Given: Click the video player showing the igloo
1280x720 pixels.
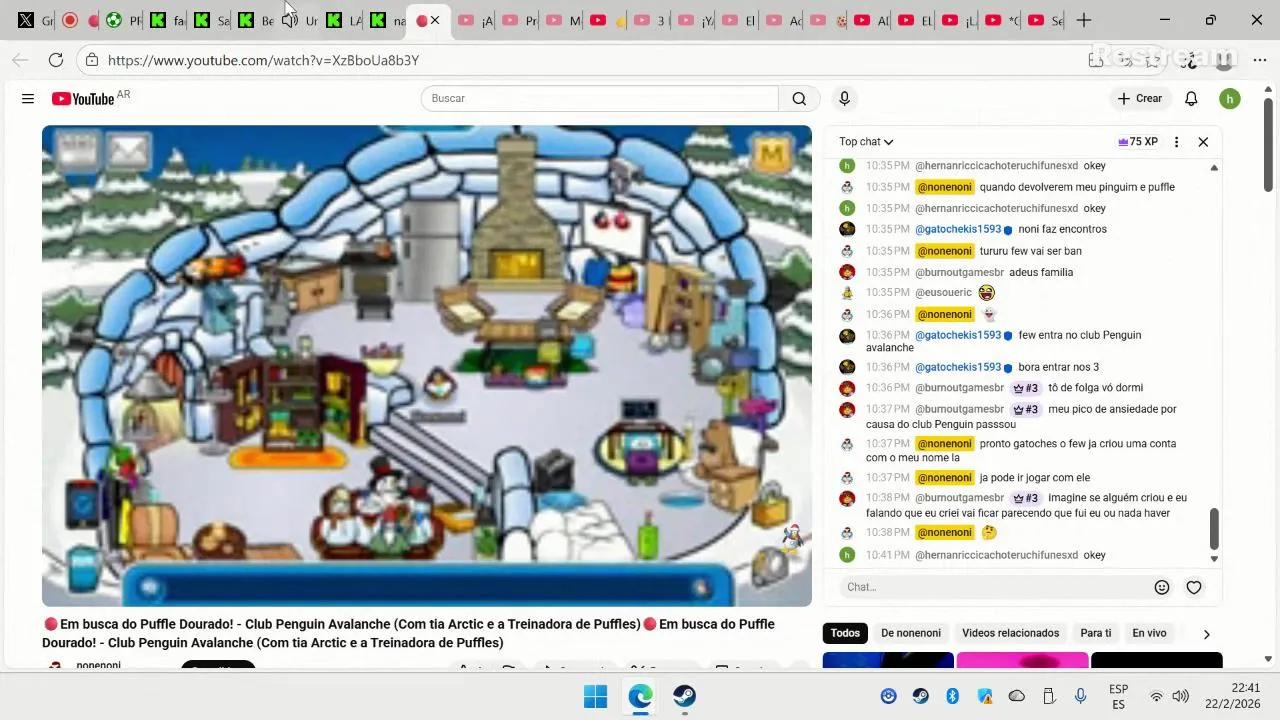Looking at the screenshot, I should point(427,366).
